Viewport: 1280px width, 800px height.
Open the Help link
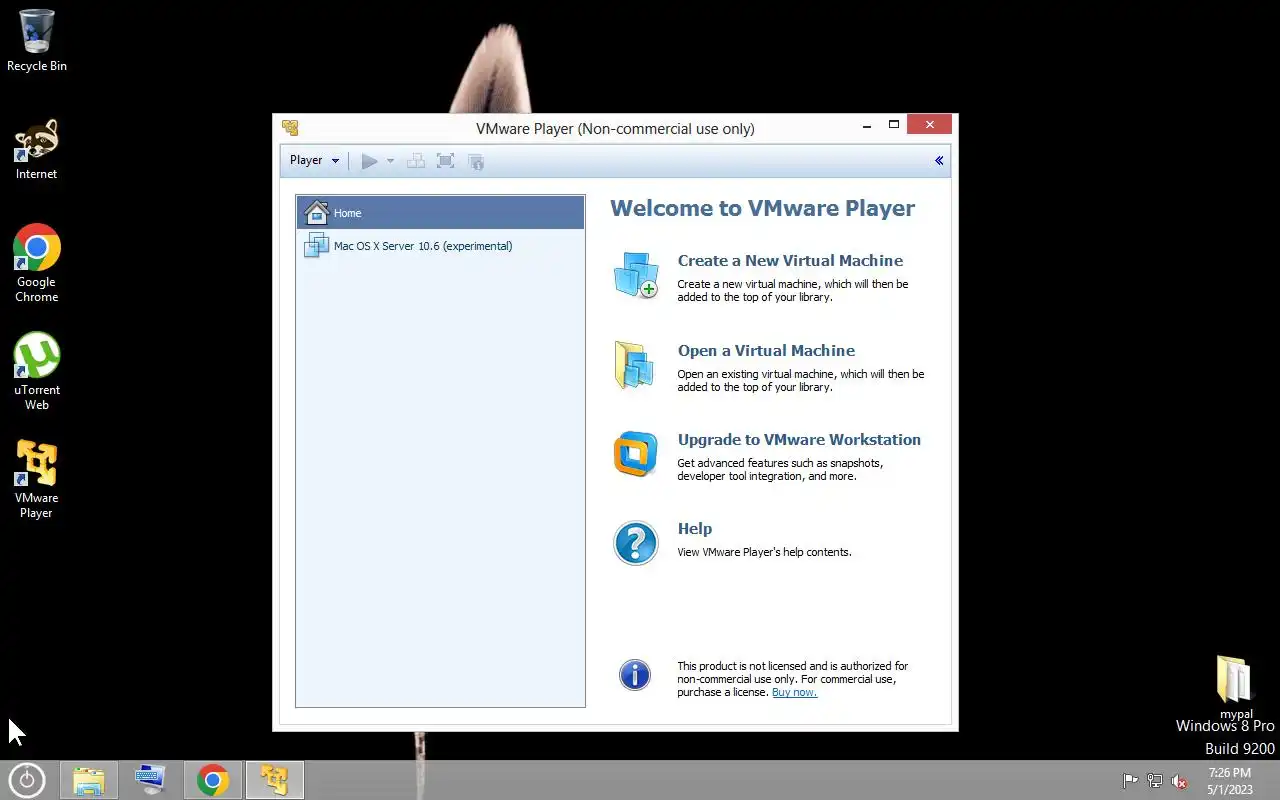click(695, 529)
